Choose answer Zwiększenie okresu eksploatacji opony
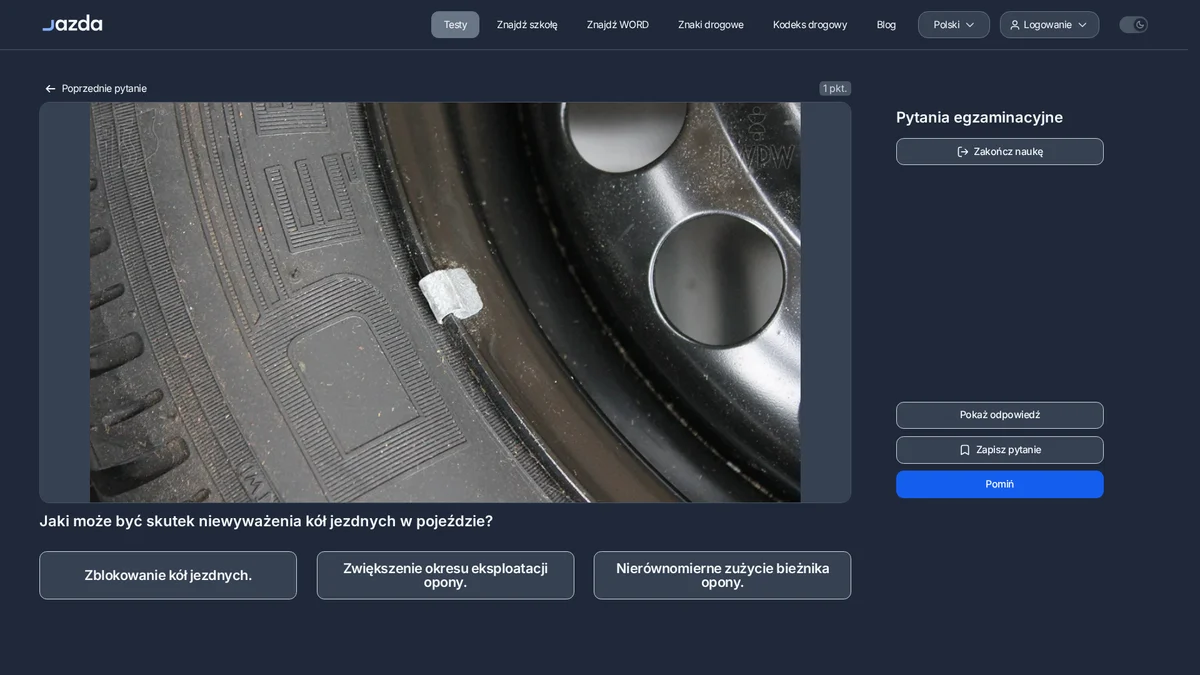 coord(445,575)
